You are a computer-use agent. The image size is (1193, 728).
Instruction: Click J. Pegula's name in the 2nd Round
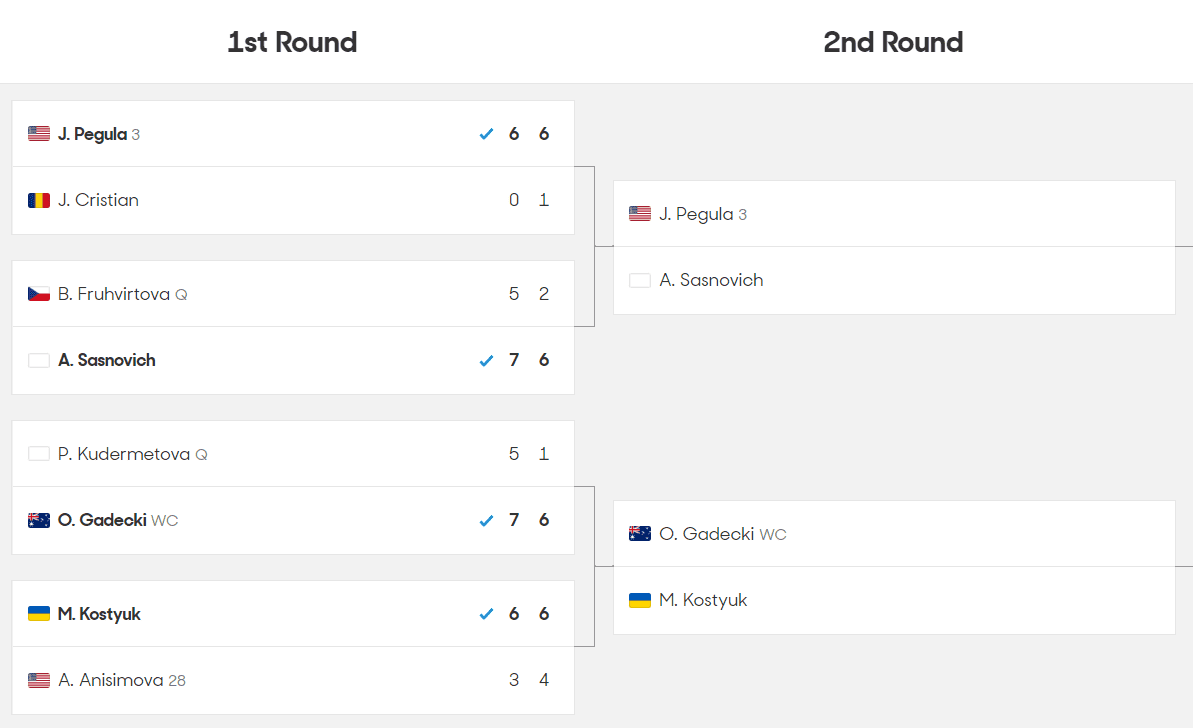click(x=696, y=214)
